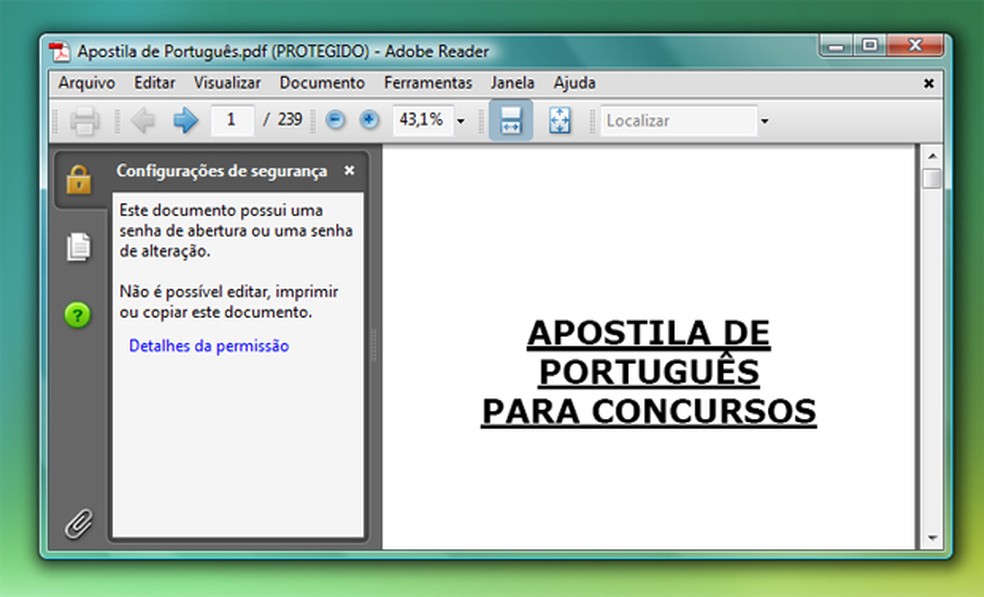Viewport: 984px width, 597px height.
Task: Go to the next page using the blue arrow
Action: pyautogui.click(x=186, y=120)
